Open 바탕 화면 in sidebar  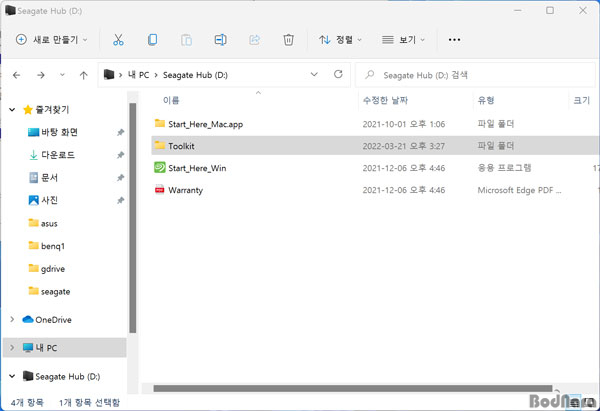tap(59, 132)
